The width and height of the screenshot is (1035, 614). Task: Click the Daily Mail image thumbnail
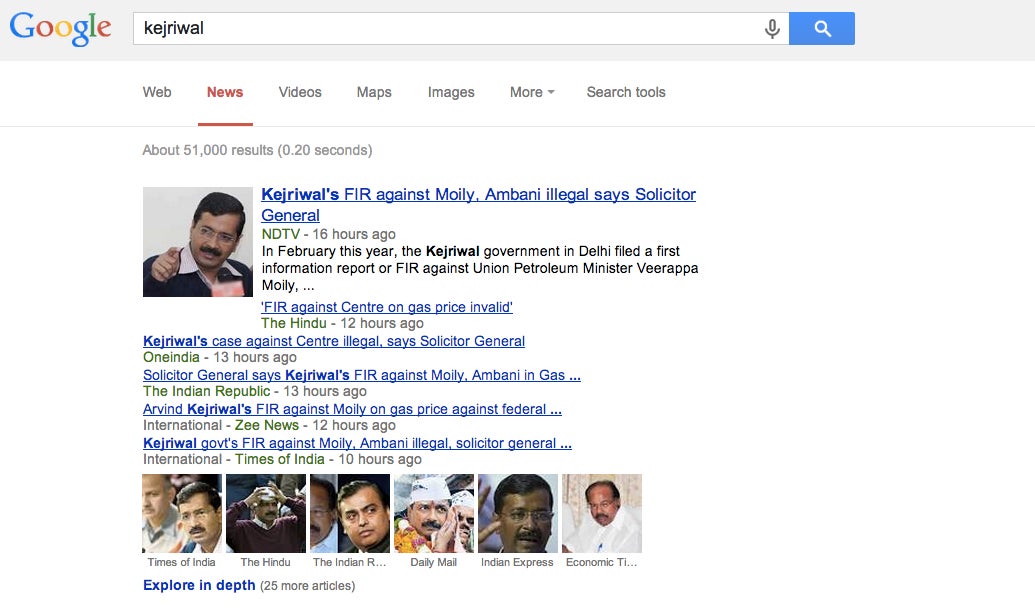point(433,513)
